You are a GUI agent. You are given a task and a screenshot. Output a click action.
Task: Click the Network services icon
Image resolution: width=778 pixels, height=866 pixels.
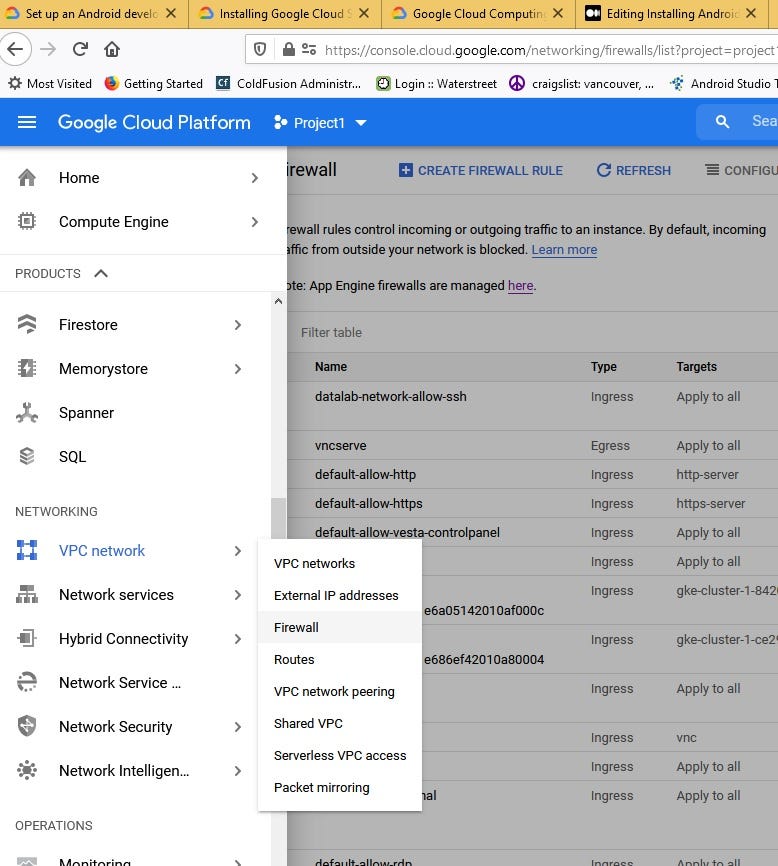pos(27,594)
